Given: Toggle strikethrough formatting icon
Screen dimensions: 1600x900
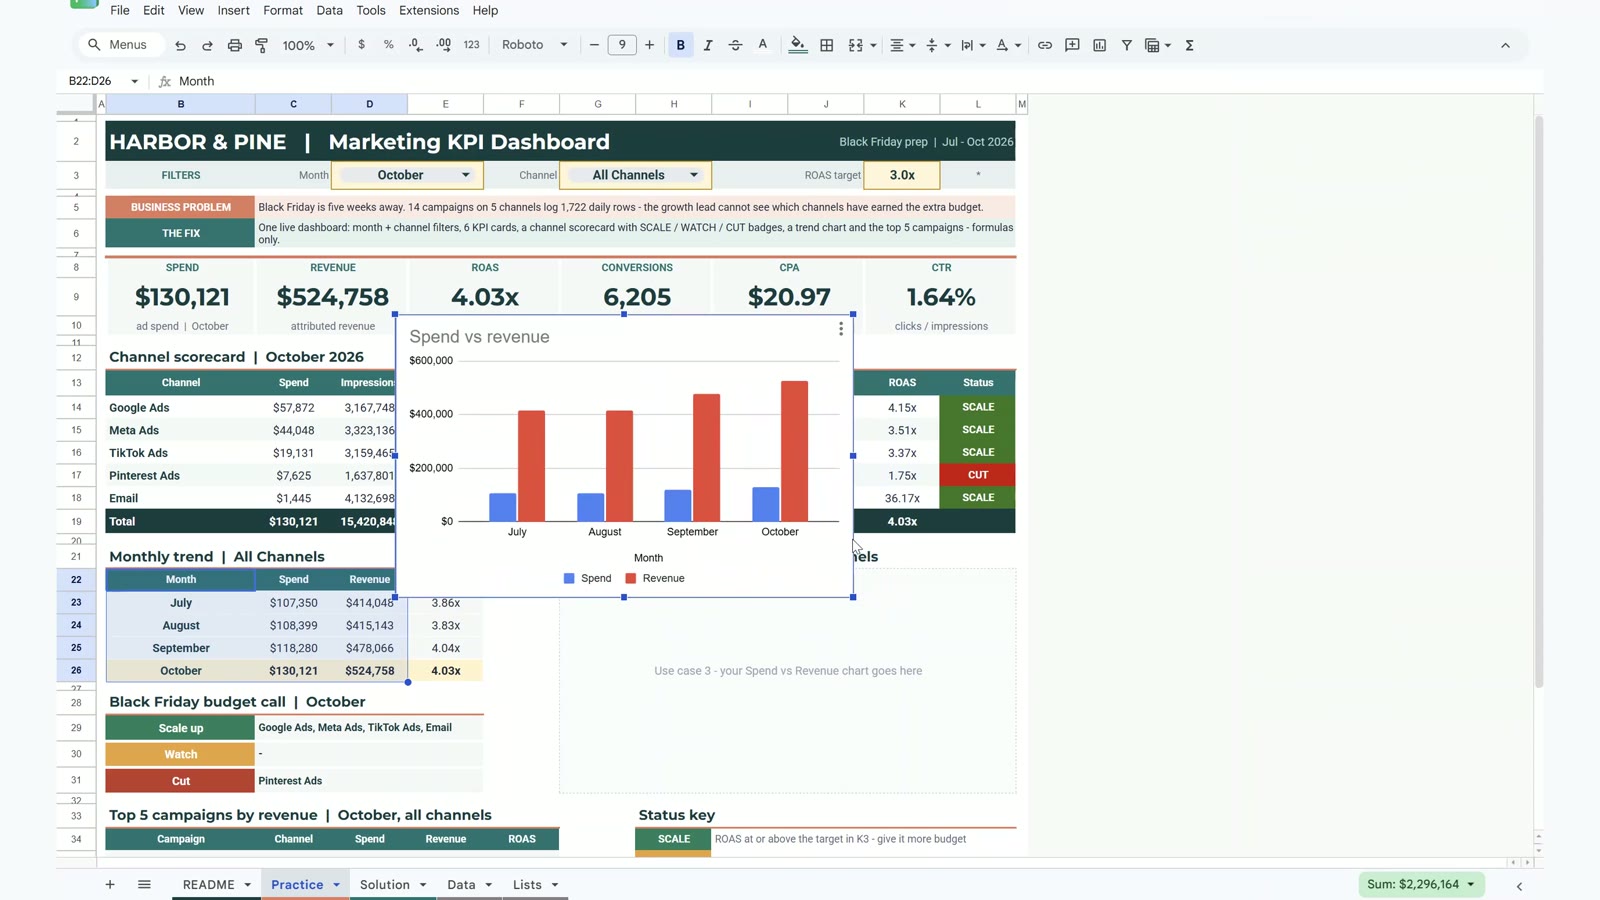Looking at the screenshot, I should (735, 45).
